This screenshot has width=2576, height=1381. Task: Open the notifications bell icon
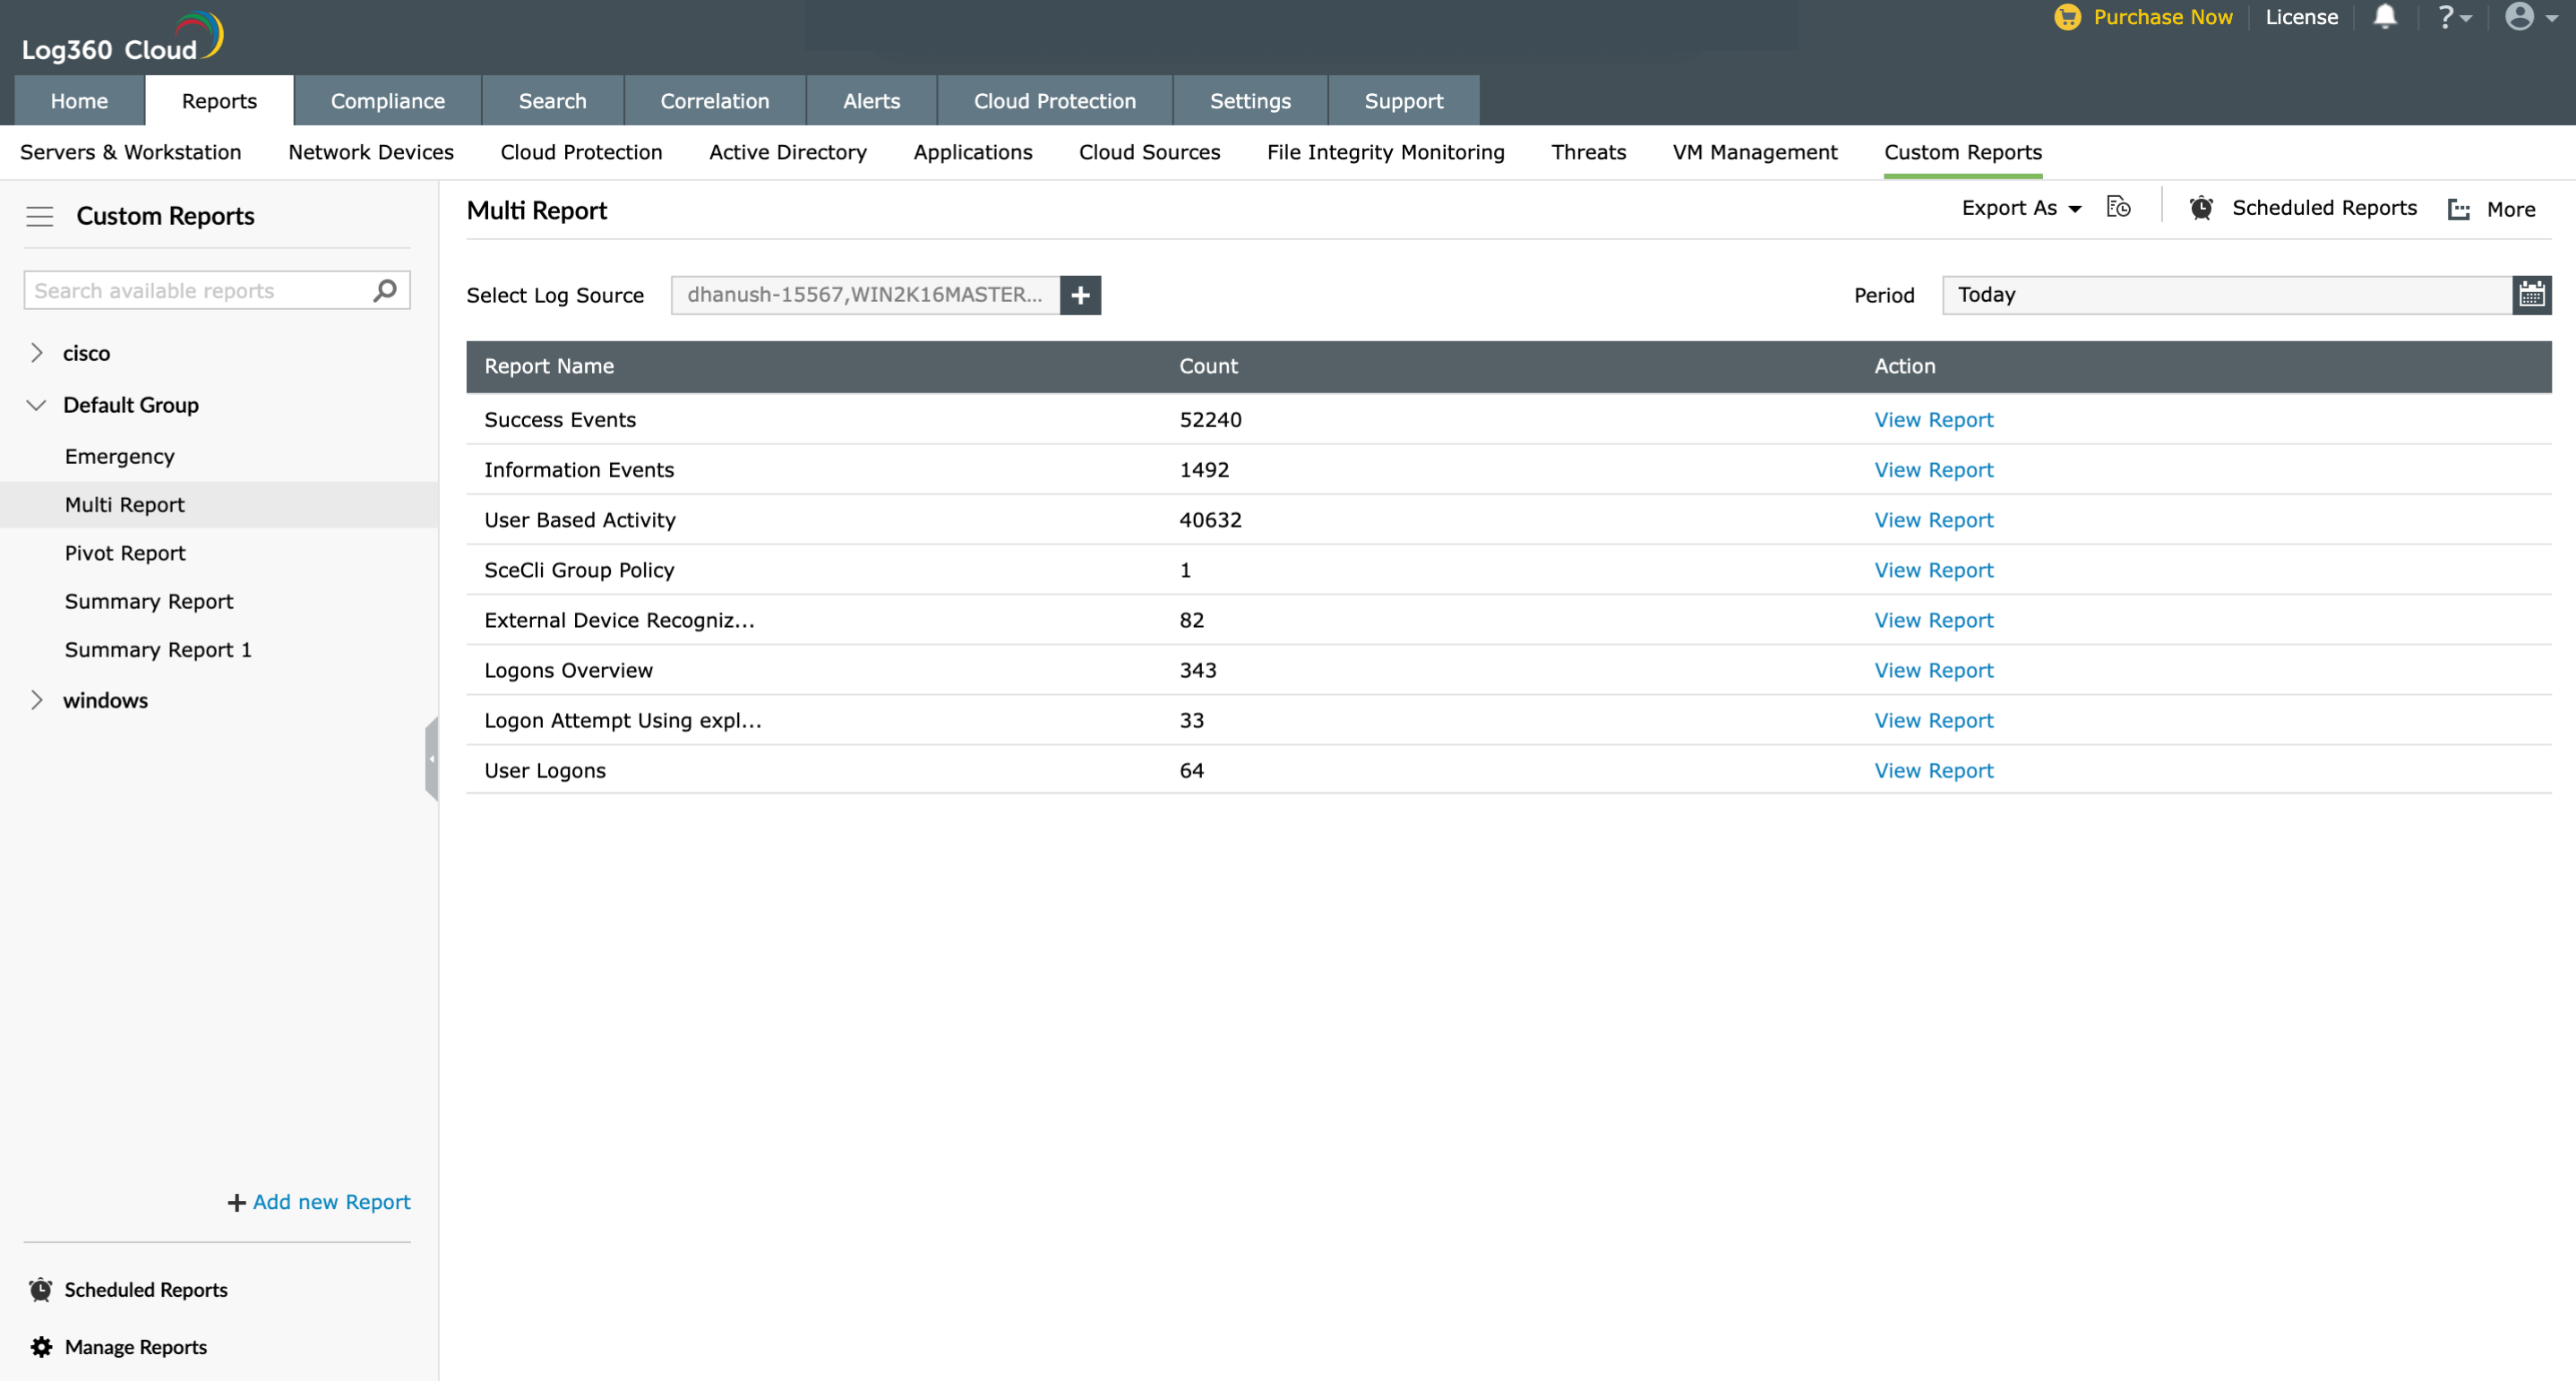tap(2385, 17)
